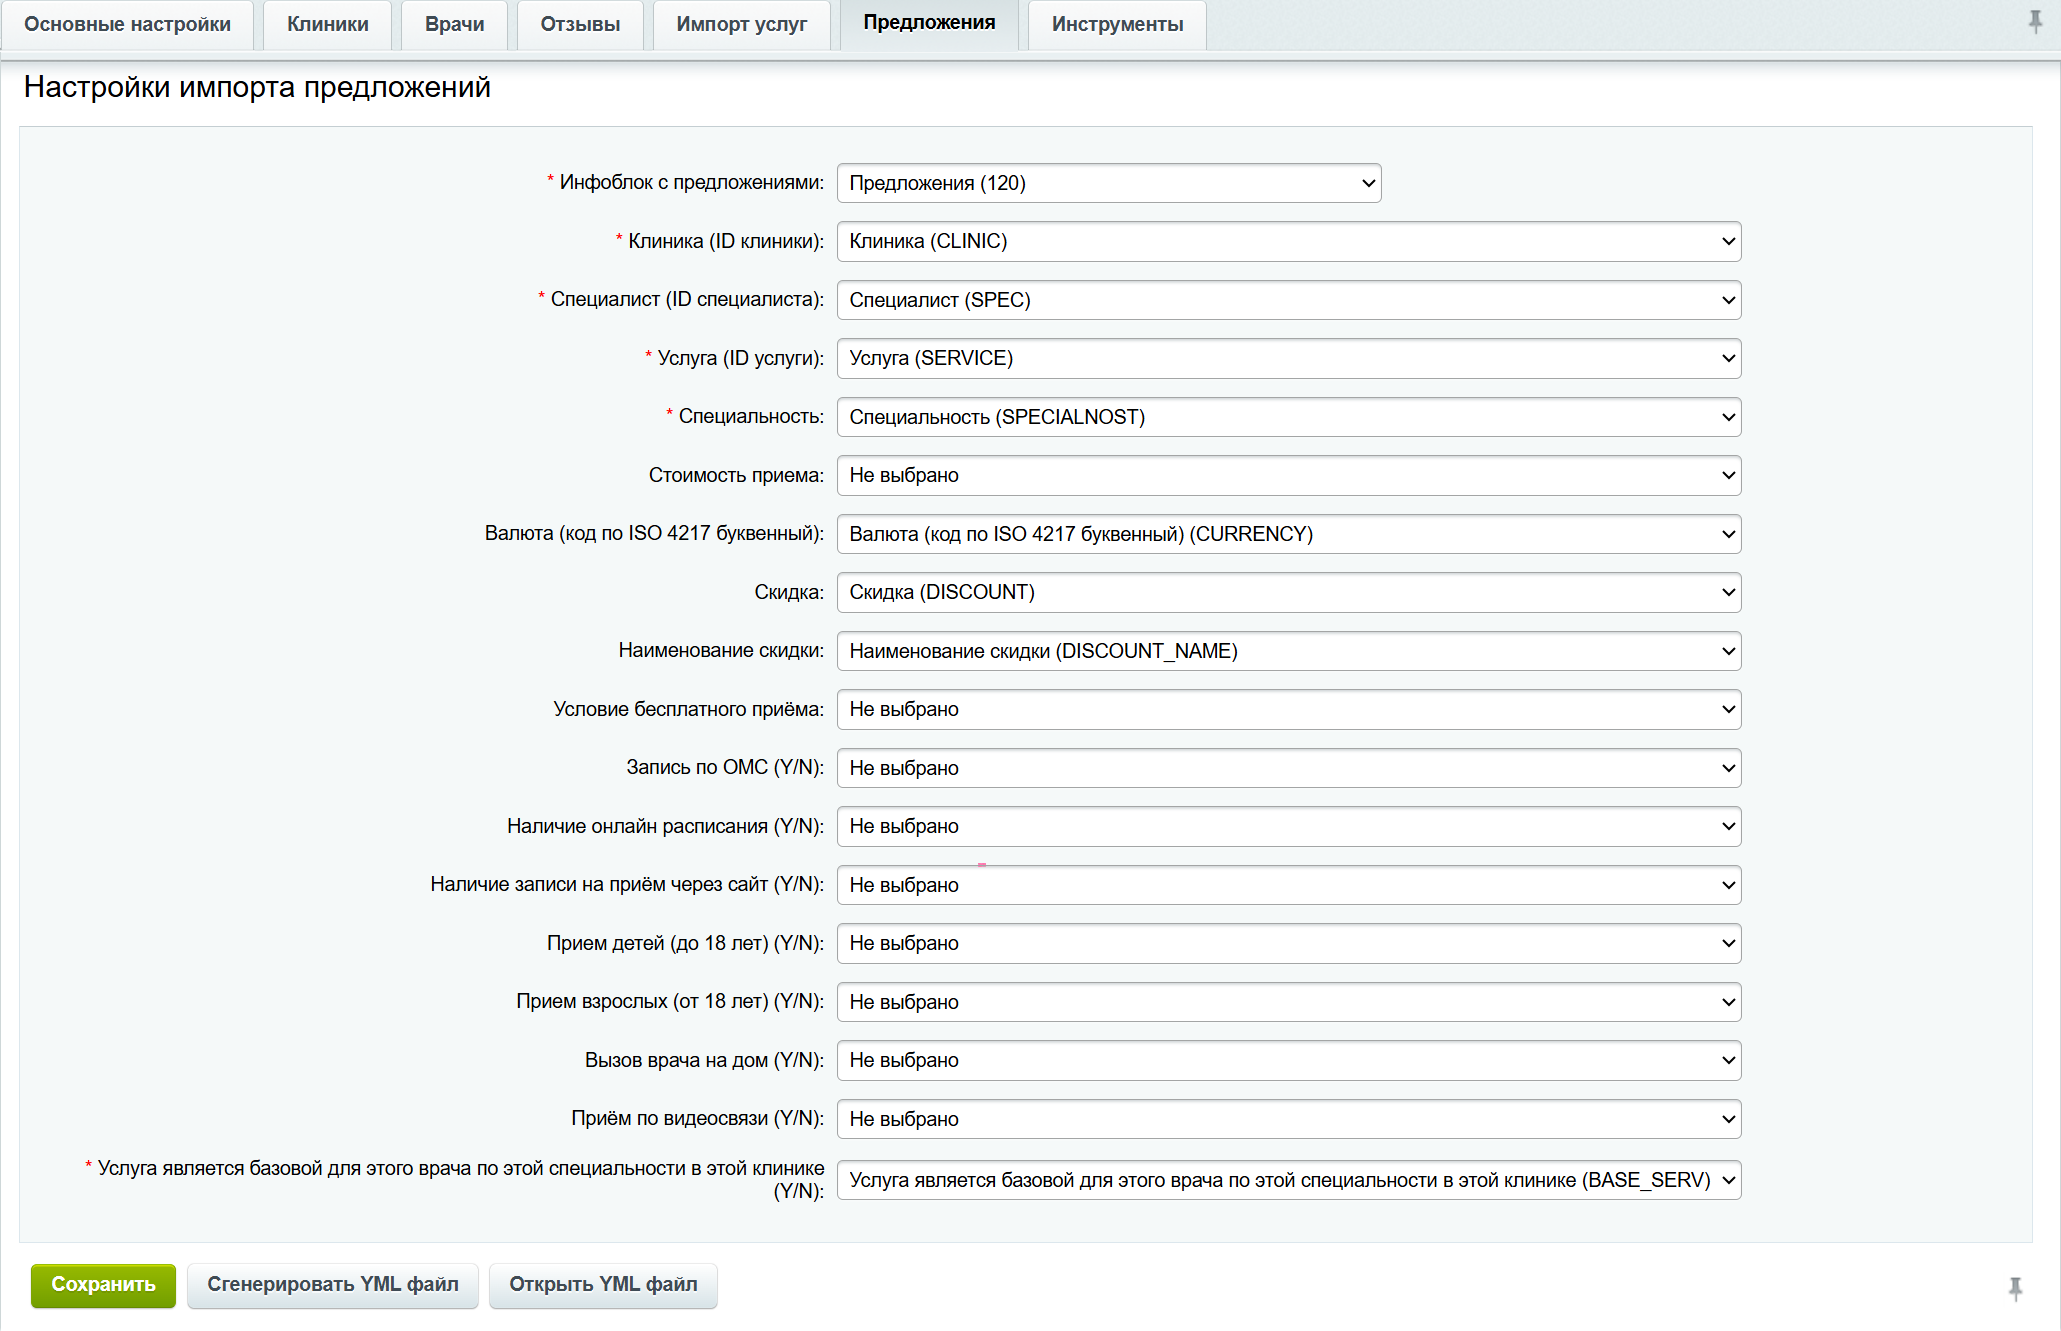Open the Запись по ОМС dropdown
The width and height of the screenshot is (2061, 1331).
pos(1288,768)
